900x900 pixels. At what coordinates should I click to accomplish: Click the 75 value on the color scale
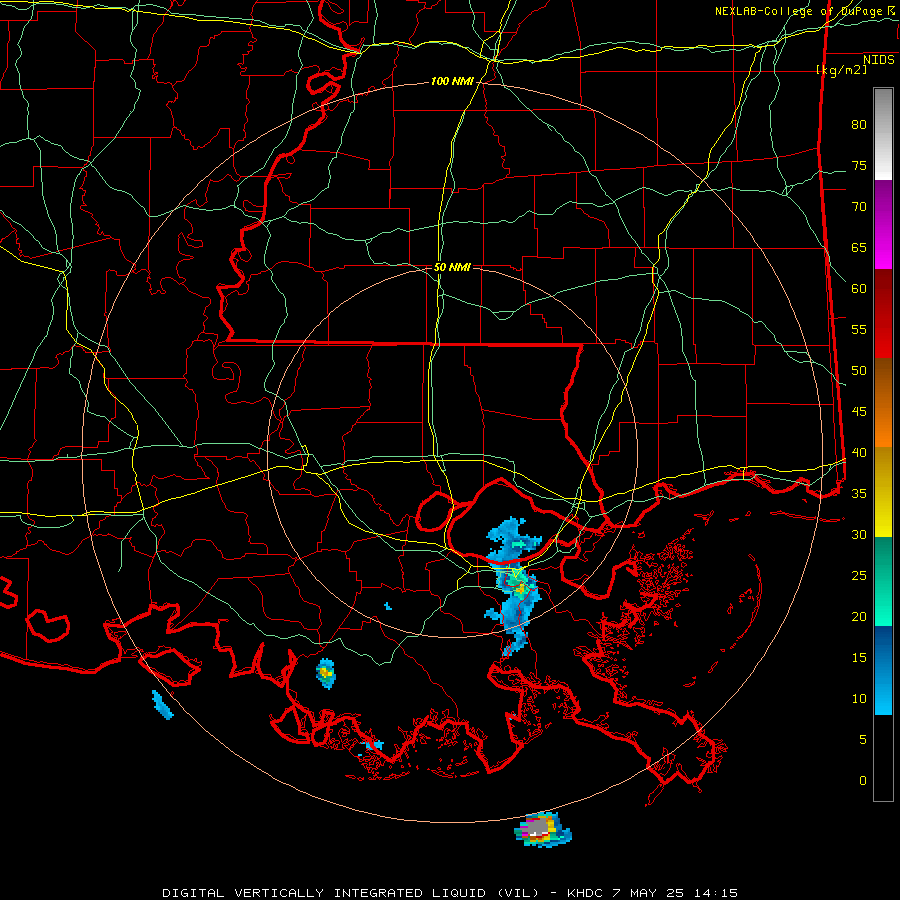(x=859, y=166)
